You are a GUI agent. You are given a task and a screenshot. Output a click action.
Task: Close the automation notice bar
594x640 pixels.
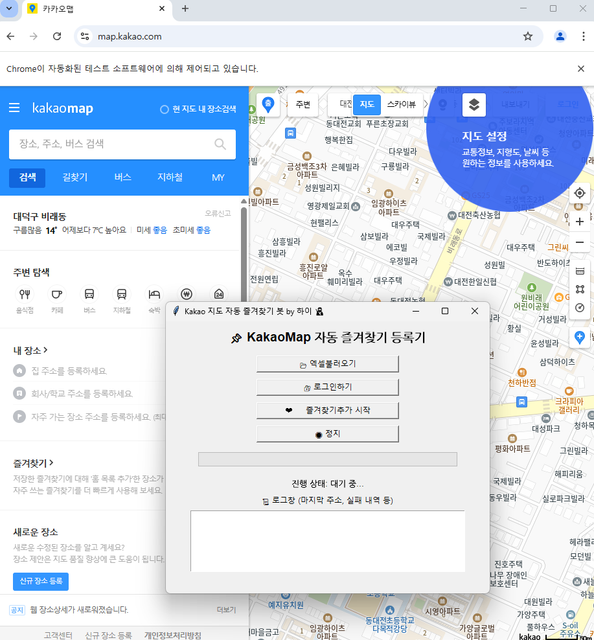581,69
